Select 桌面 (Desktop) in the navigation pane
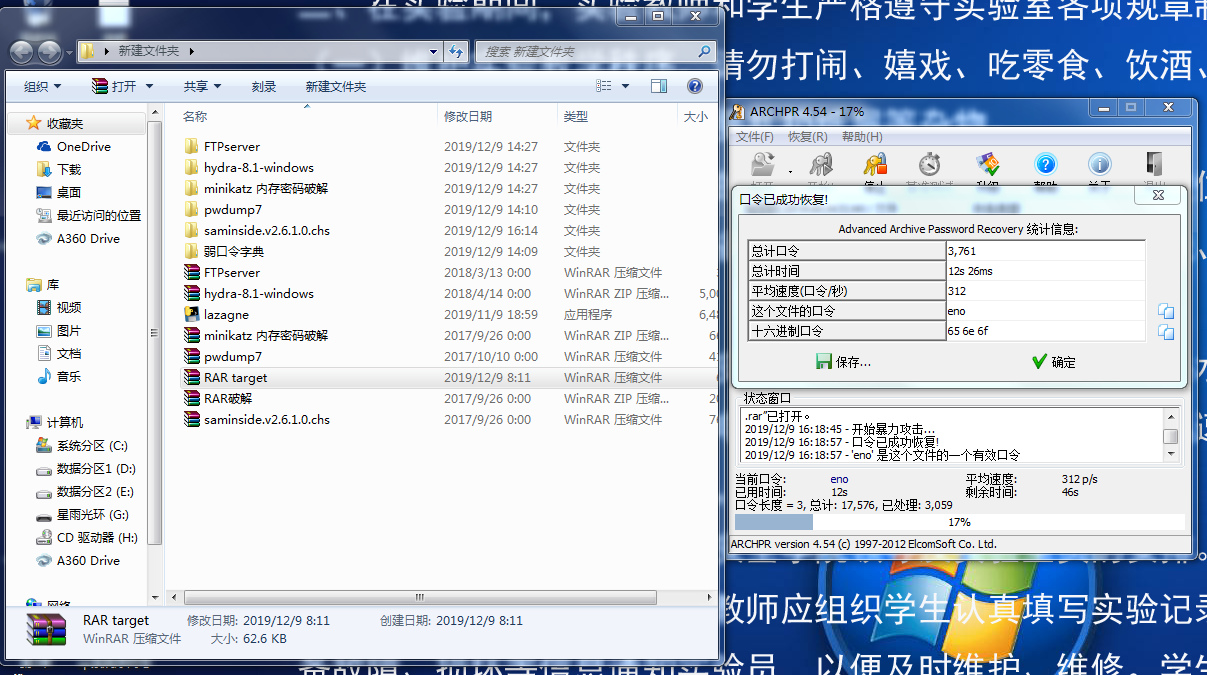The image size is (1207, 675). (x=69, y=192)
